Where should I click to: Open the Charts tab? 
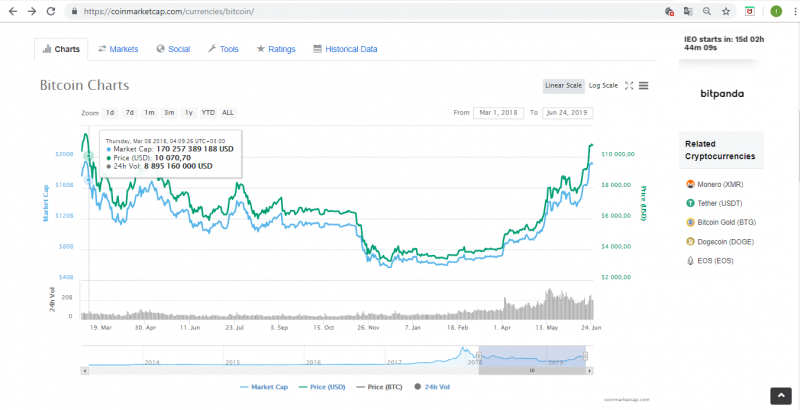(x=61, y=49)
